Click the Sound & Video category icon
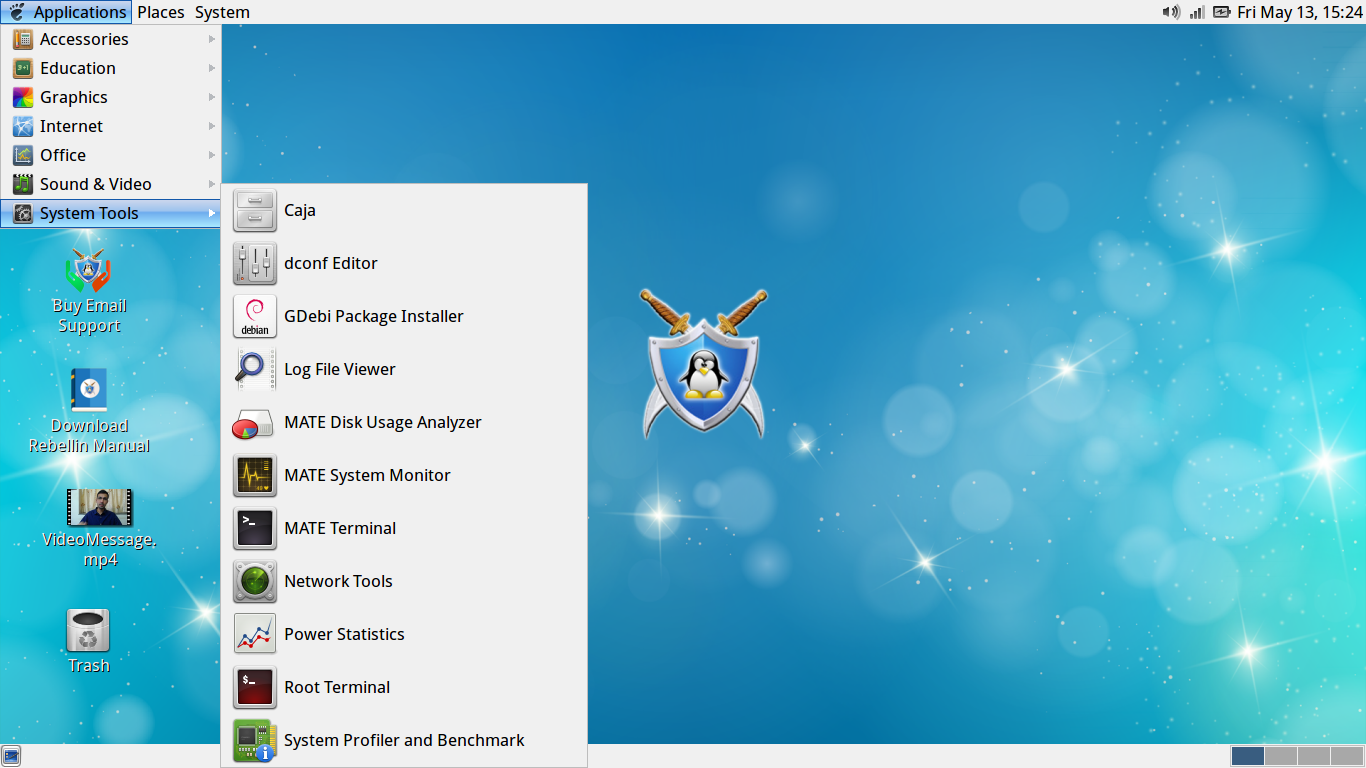Viewport: 1366px width, 768px height. coord(23,185)
